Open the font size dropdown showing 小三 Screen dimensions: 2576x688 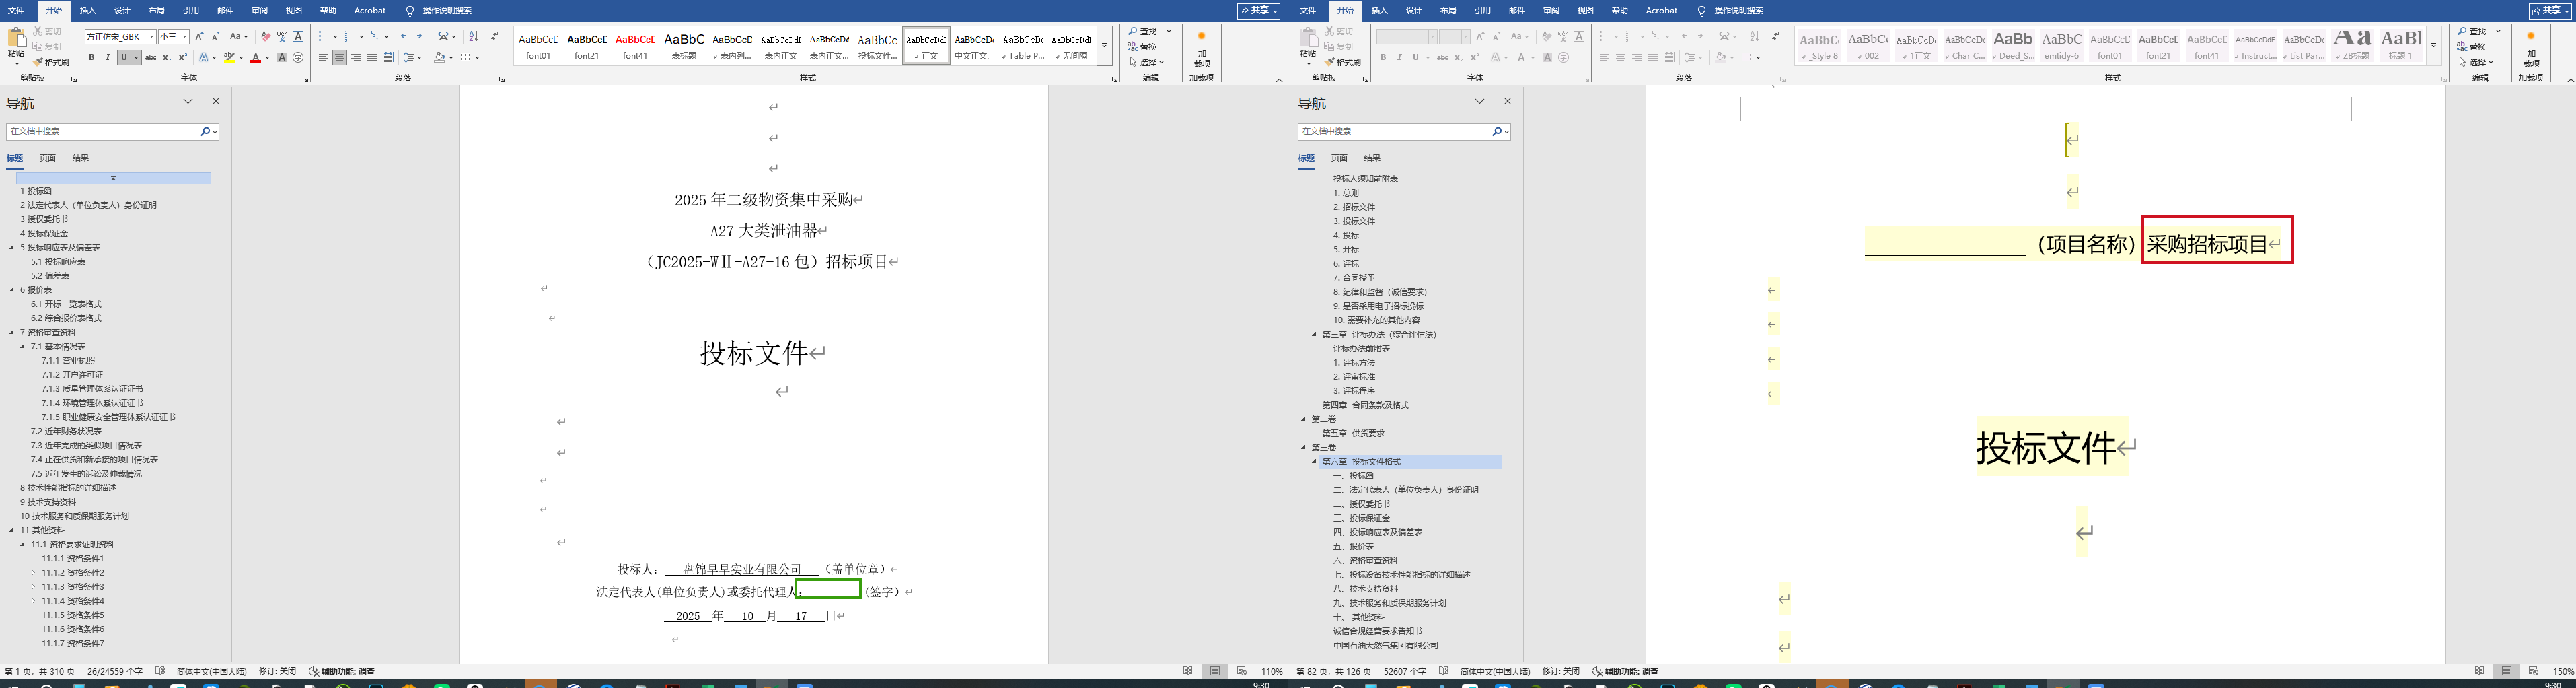click(x=185, y=37)
